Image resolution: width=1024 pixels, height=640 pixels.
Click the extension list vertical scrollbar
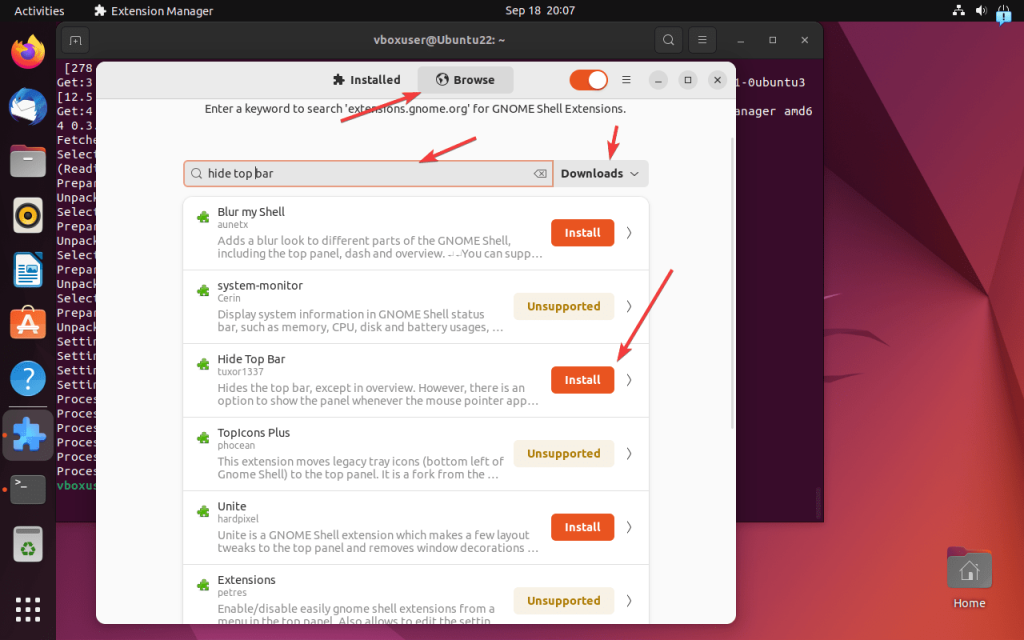click(x=732, y=280)
